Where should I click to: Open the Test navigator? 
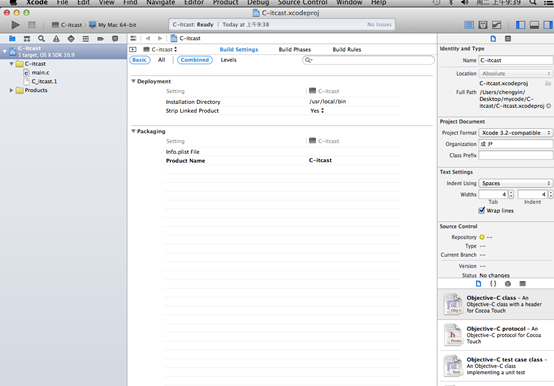pos(71,38)
